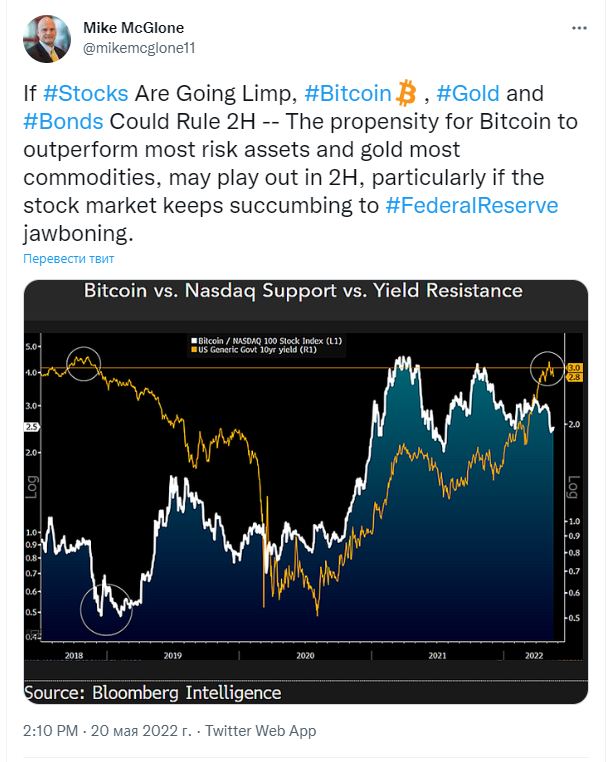Viewport: 607px width, 762px height.
Task: Open the #Bitcoin hashtag
Action: tap(348, 93)
